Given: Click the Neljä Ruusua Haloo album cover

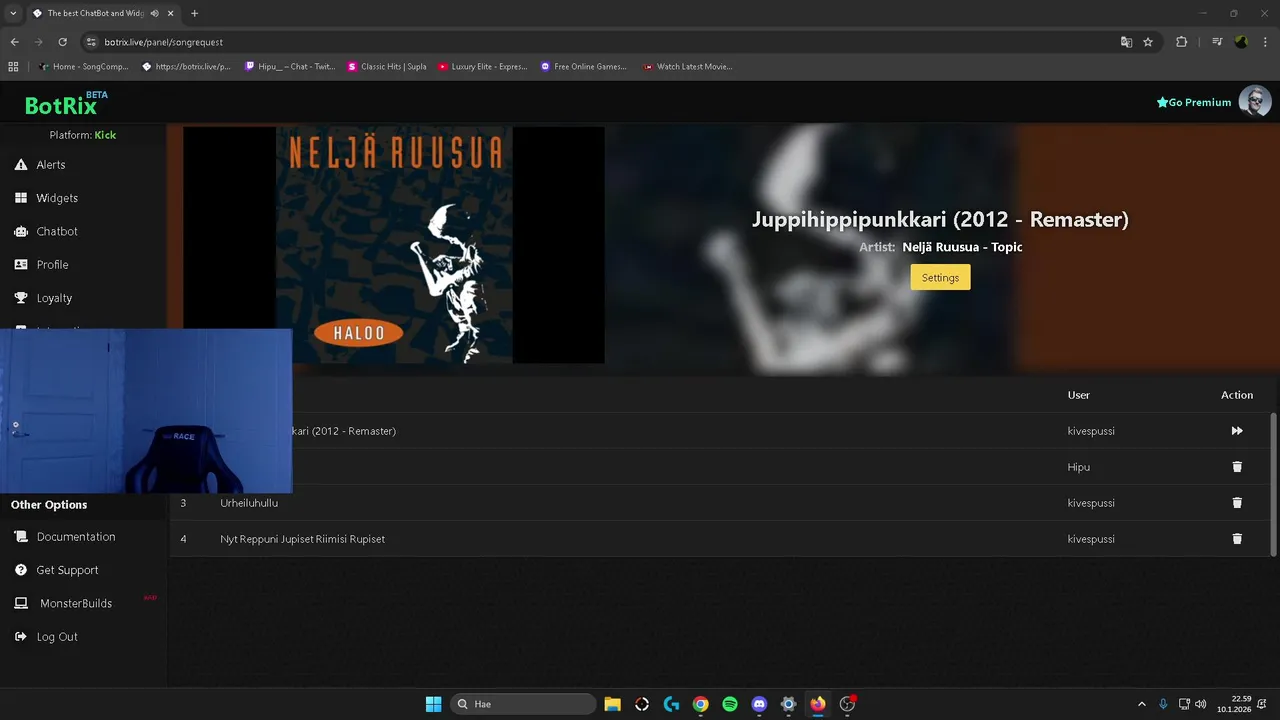Looking at the screenshot, I should (394, 245).
